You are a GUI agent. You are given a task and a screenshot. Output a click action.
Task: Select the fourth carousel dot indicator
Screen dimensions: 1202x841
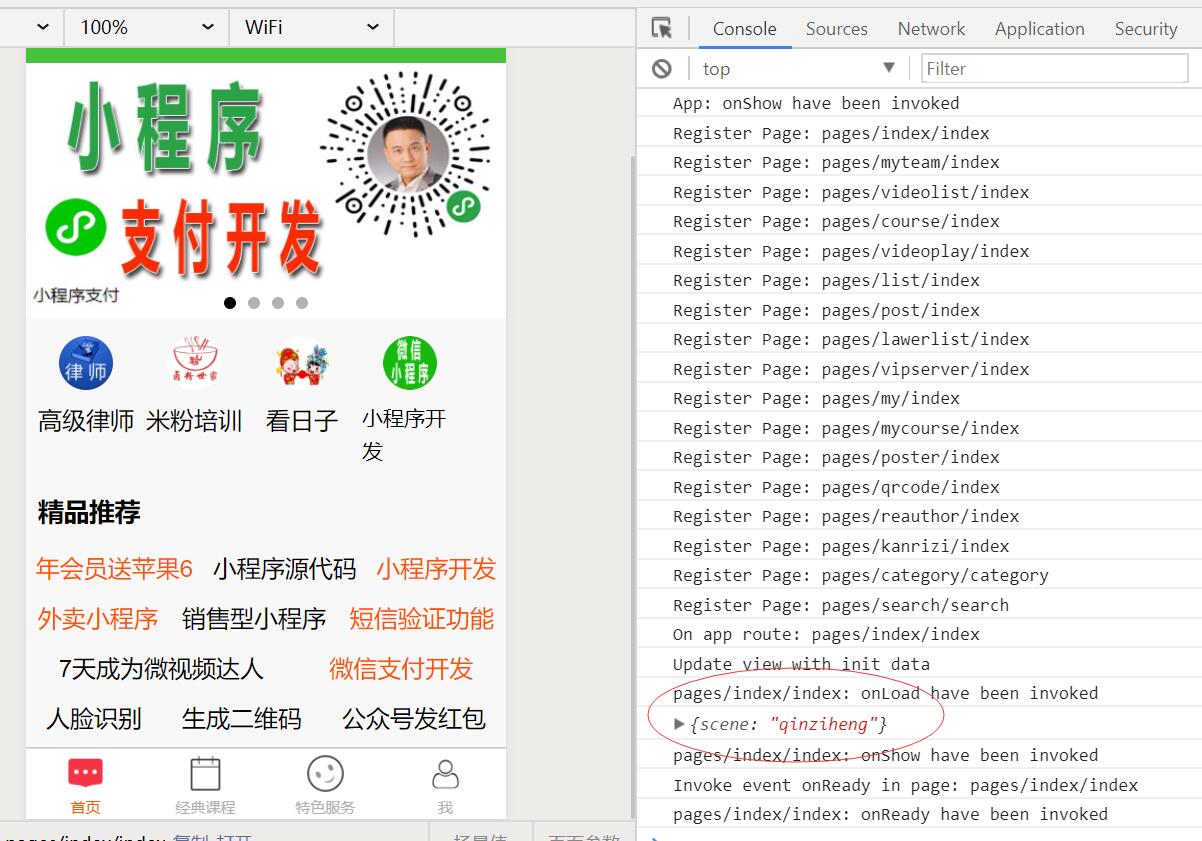coord(302,302)
